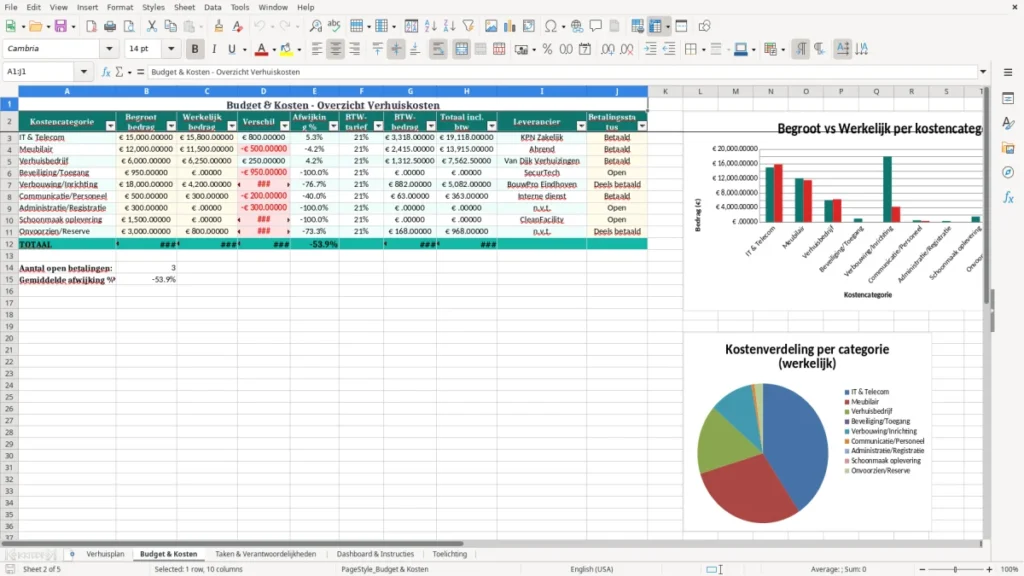Screen dimensions: 1024x576
Task: Click Clear Direct Formatting icon
Action: pyautogui.click(x=238, y=26)
